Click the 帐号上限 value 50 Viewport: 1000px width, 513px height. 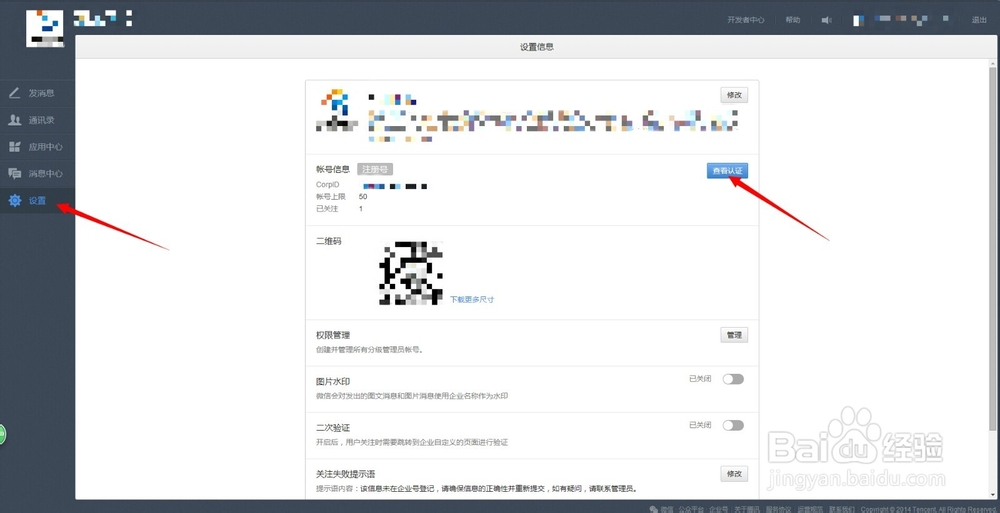tap(363, 197)
